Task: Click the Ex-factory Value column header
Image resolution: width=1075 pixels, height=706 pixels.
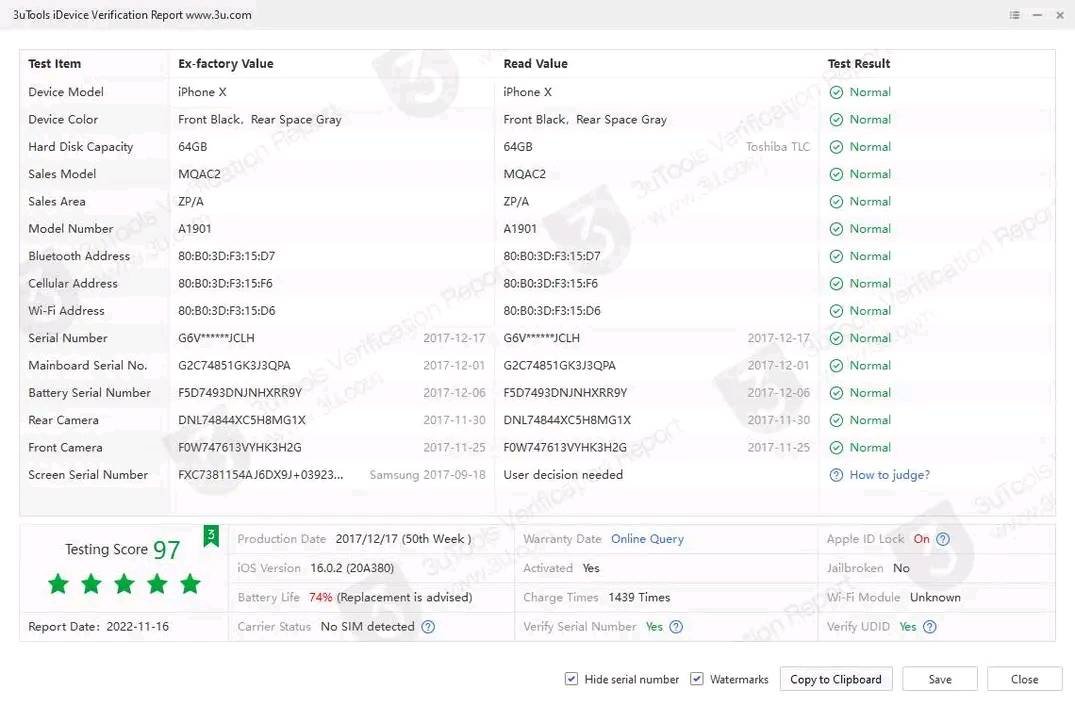Action: [225, 64]
